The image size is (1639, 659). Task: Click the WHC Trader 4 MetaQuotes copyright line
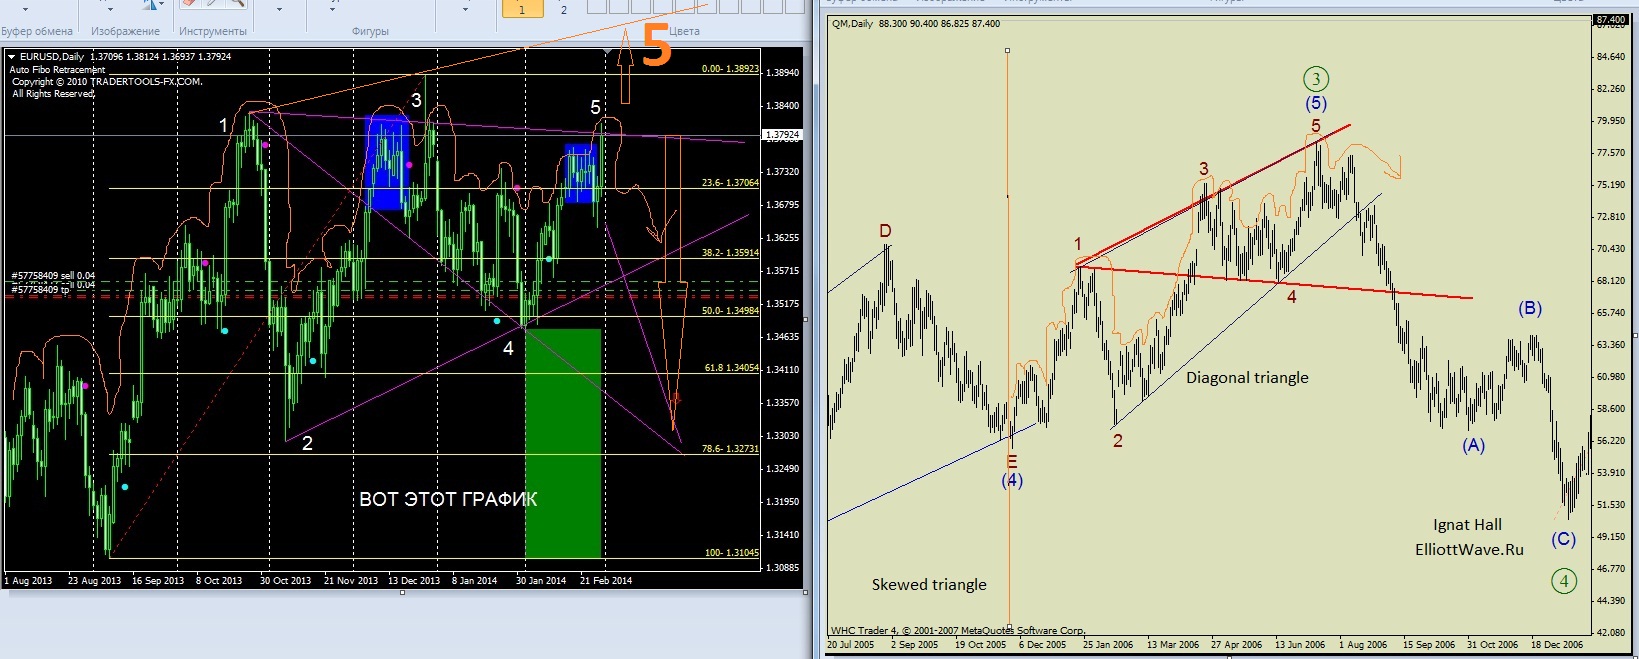pyautogui.click(x=958, y=631)
